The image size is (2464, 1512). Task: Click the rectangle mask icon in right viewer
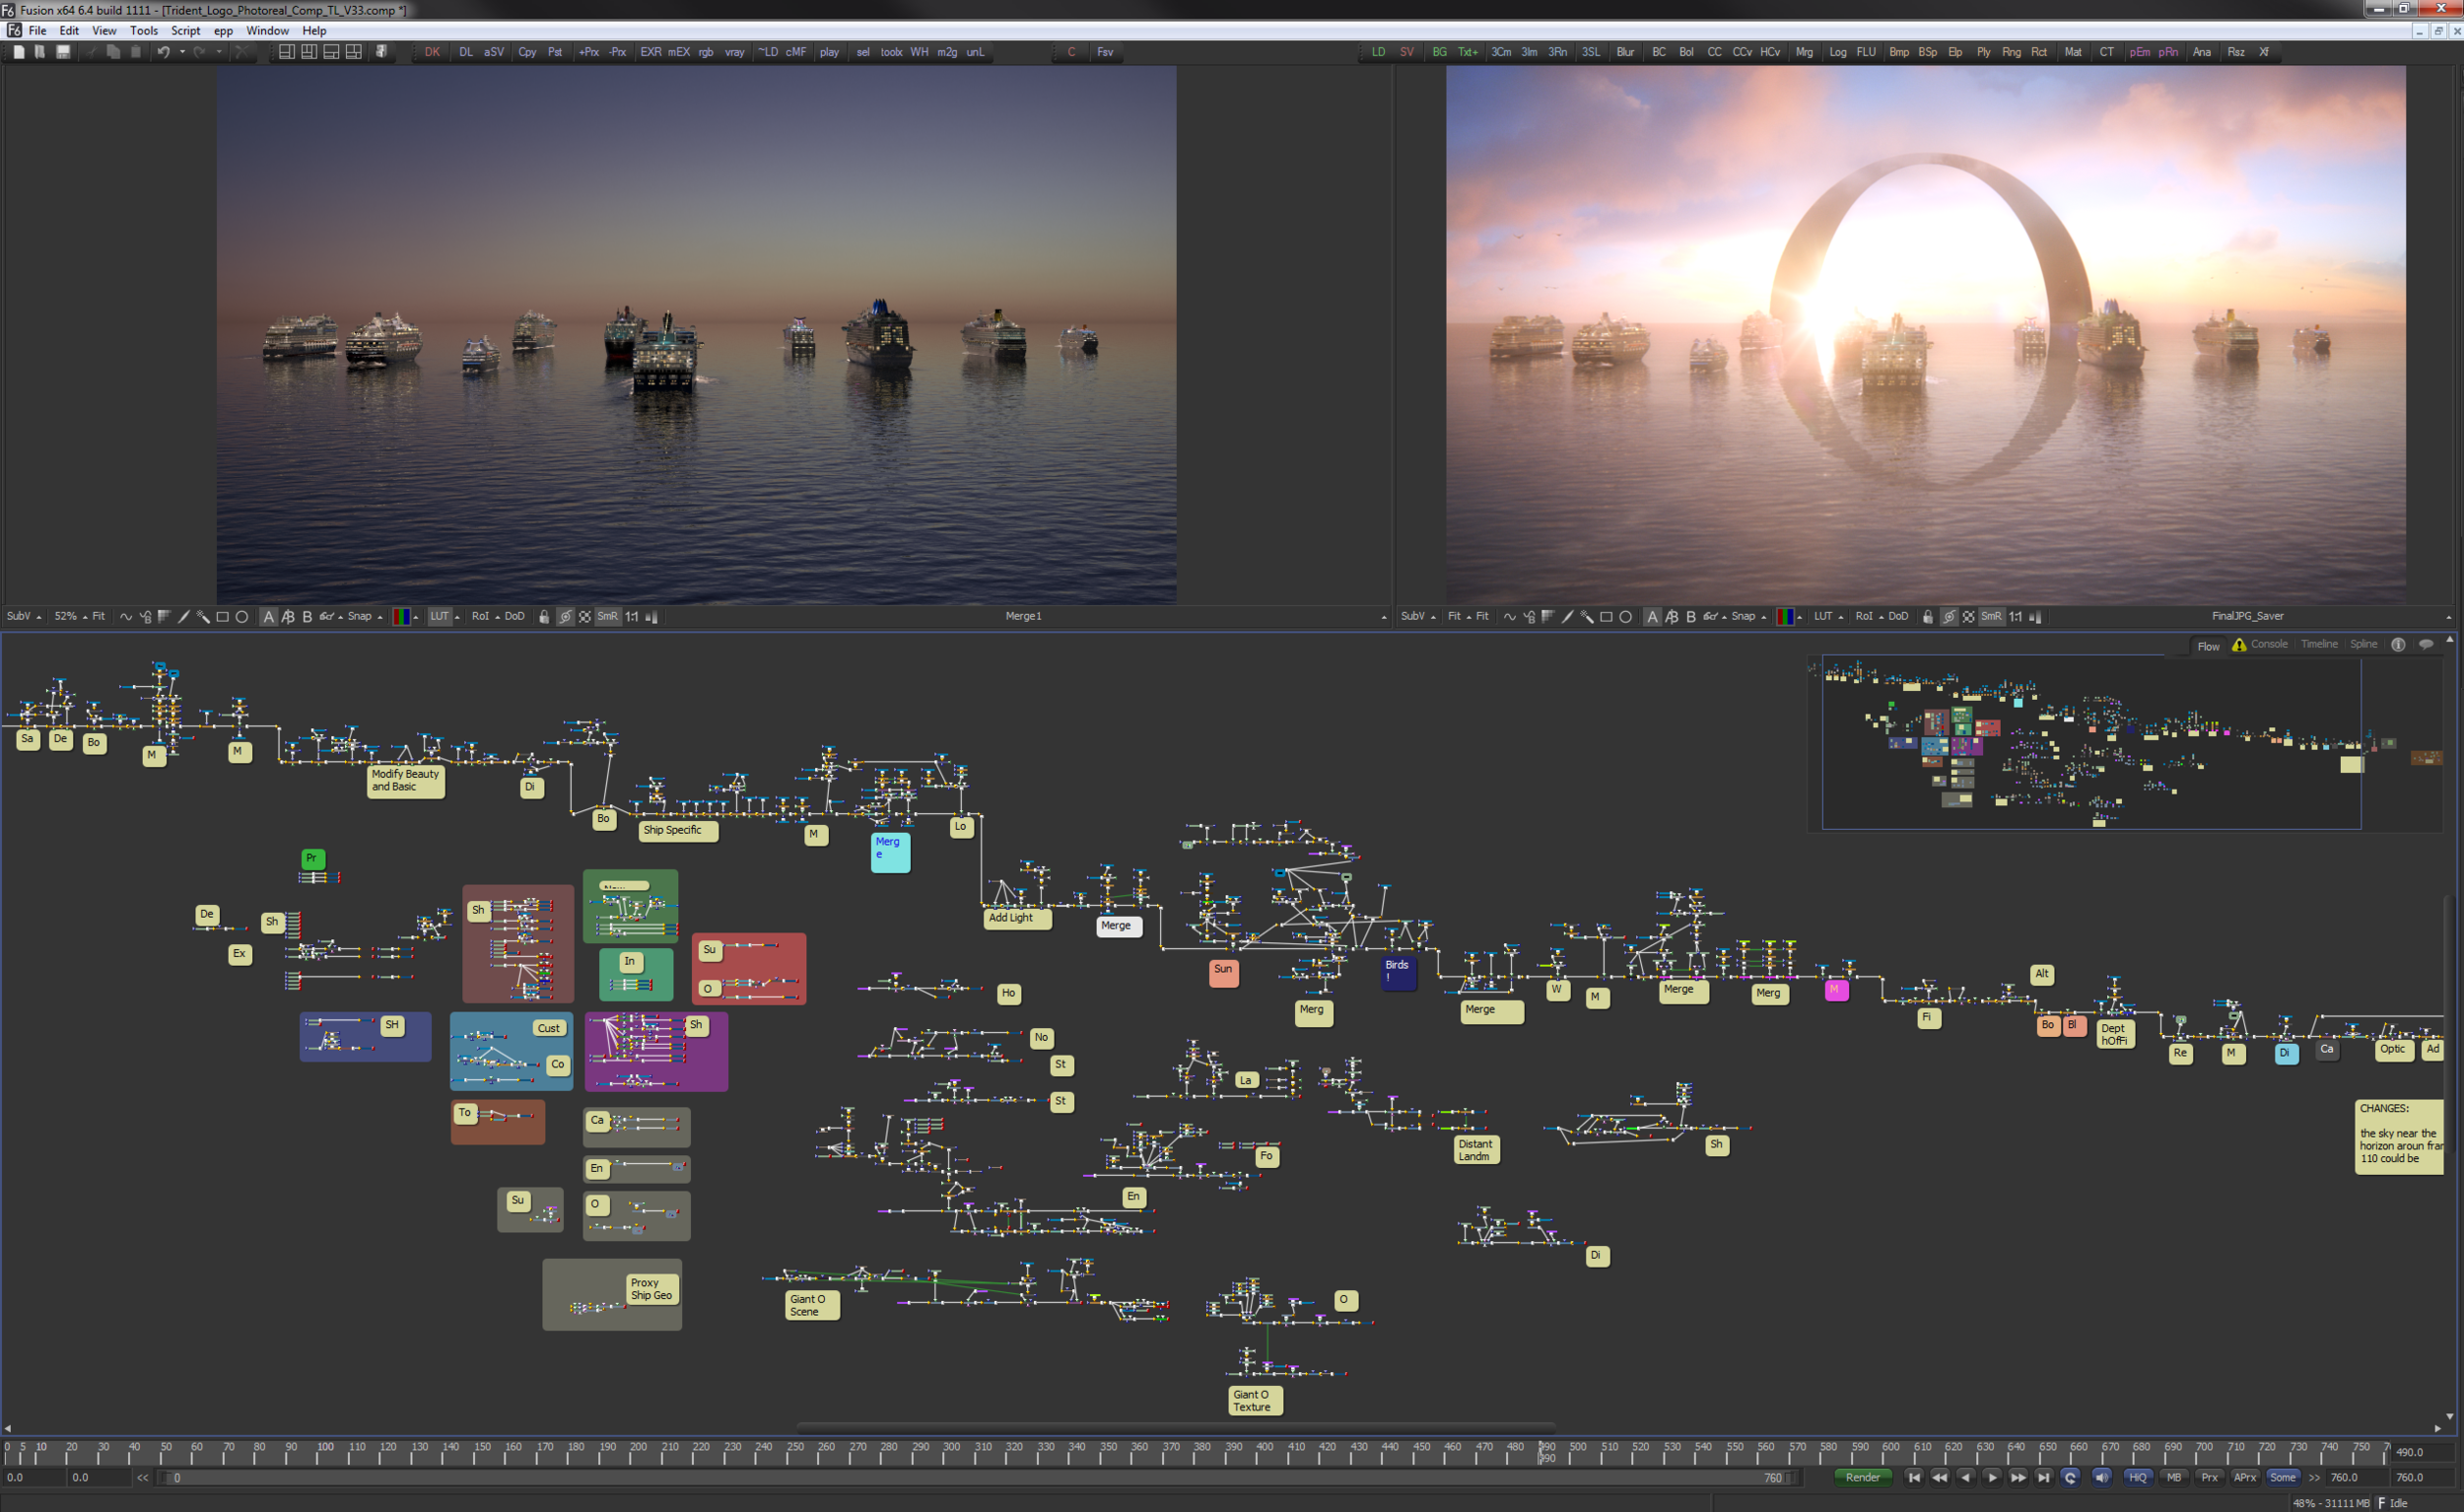click(1606, 617)
